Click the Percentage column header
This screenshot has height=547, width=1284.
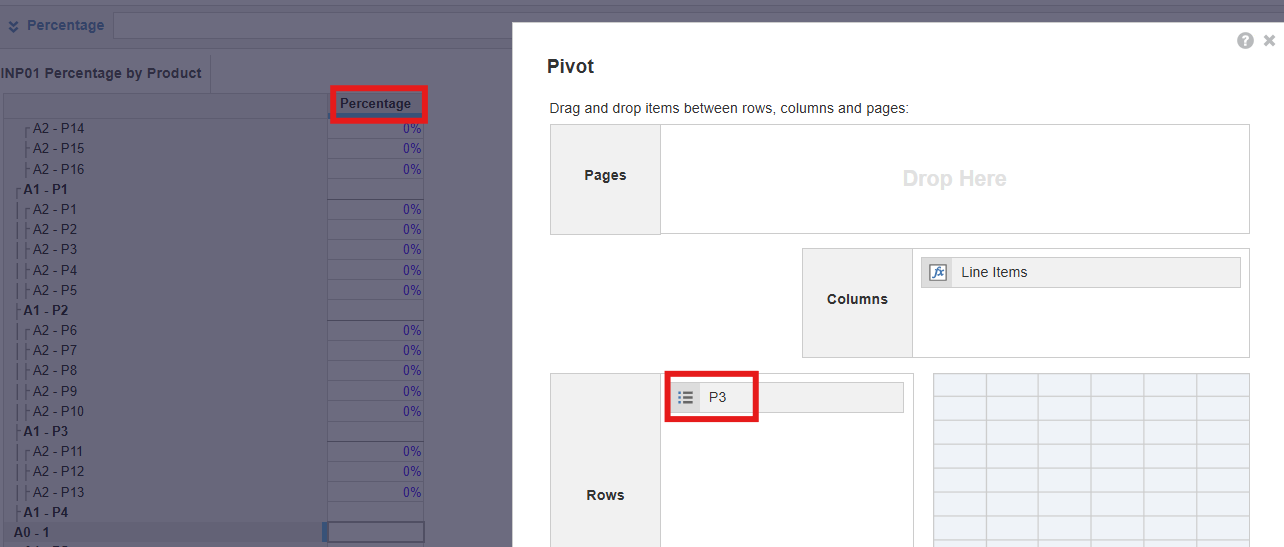[x=376, y=104]
